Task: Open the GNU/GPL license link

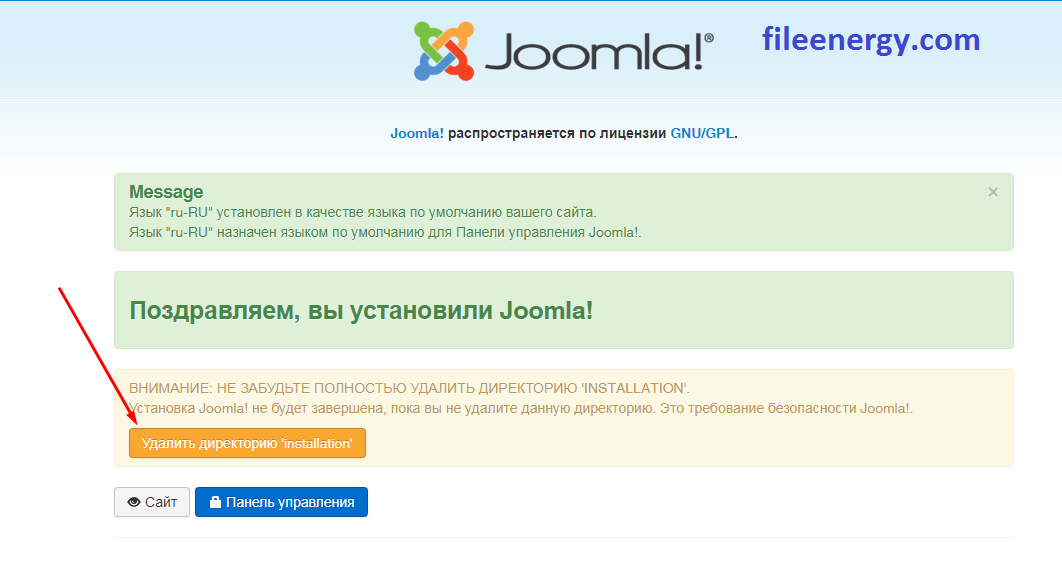Action: [702, 133]
